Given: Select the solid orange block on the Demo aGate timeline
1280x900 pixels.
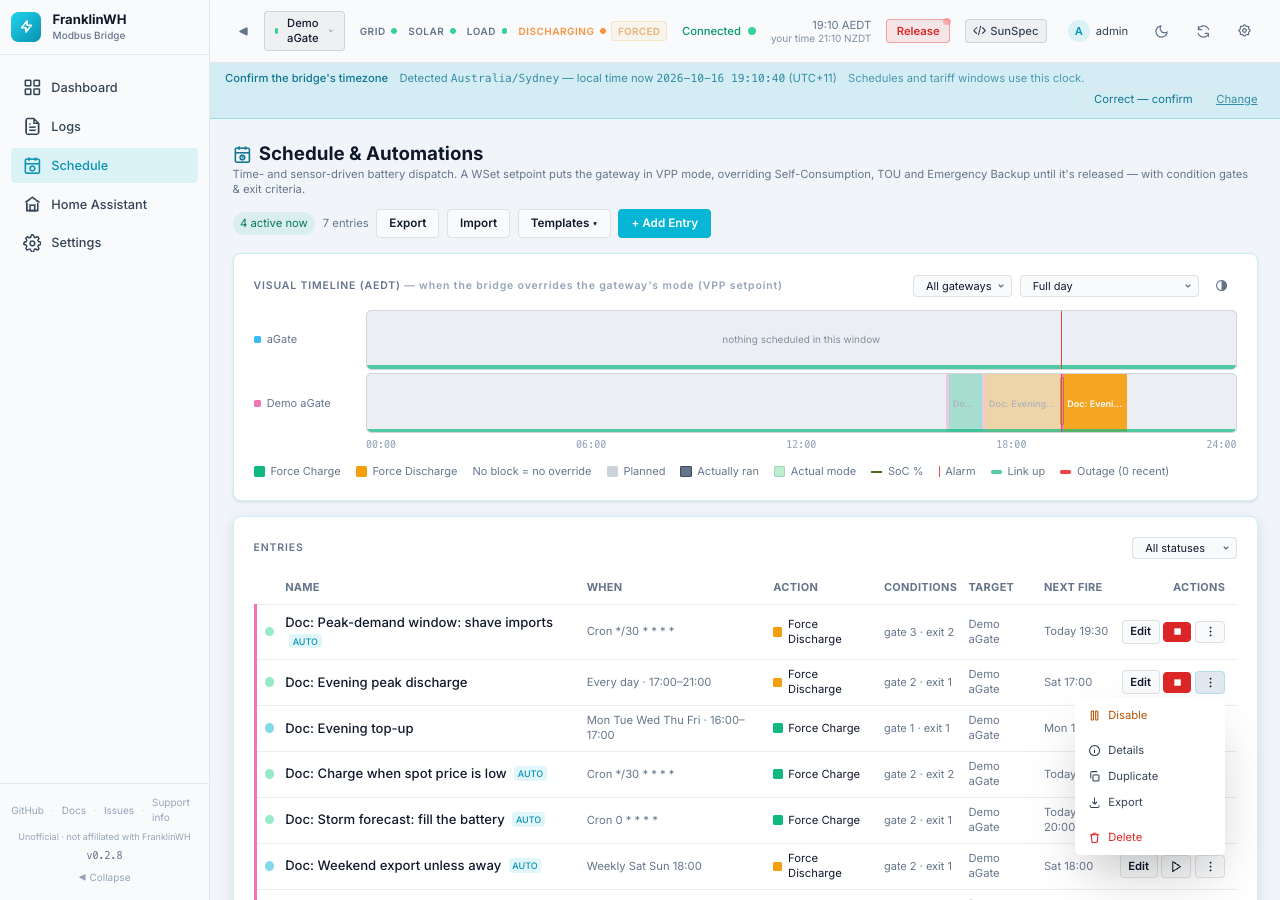Looking at the screenshot, I should click(x=1094, y=403).
